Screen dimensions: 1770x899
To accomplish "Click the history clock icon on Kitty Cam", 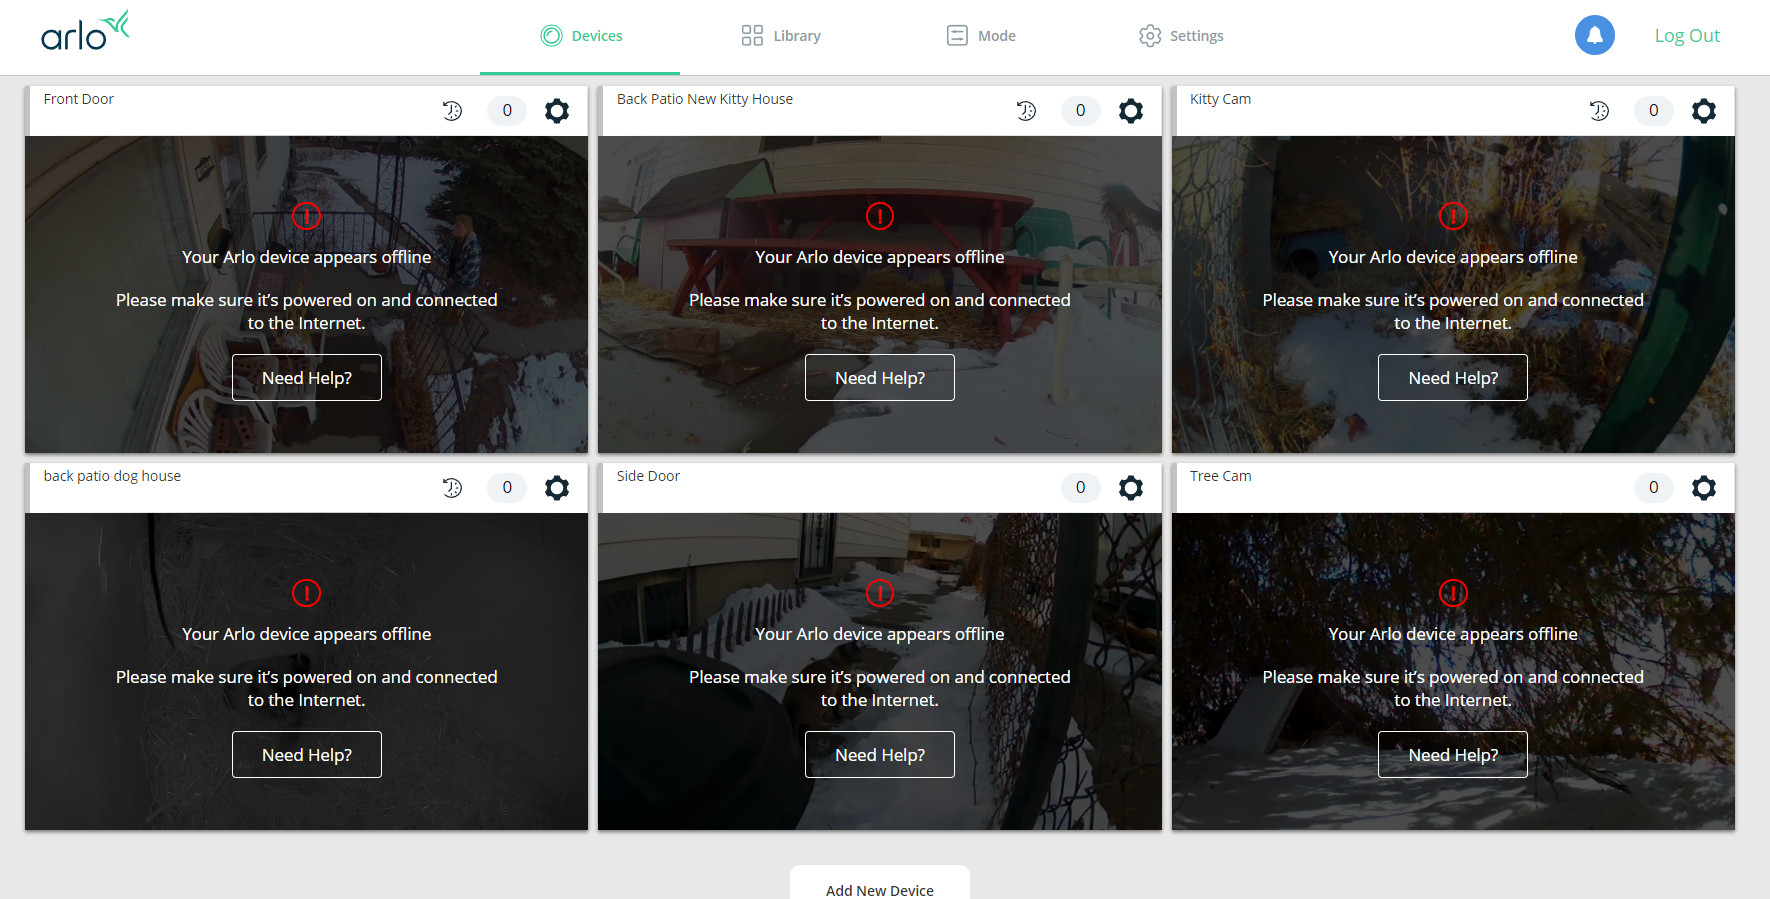I will point(1599,111).
